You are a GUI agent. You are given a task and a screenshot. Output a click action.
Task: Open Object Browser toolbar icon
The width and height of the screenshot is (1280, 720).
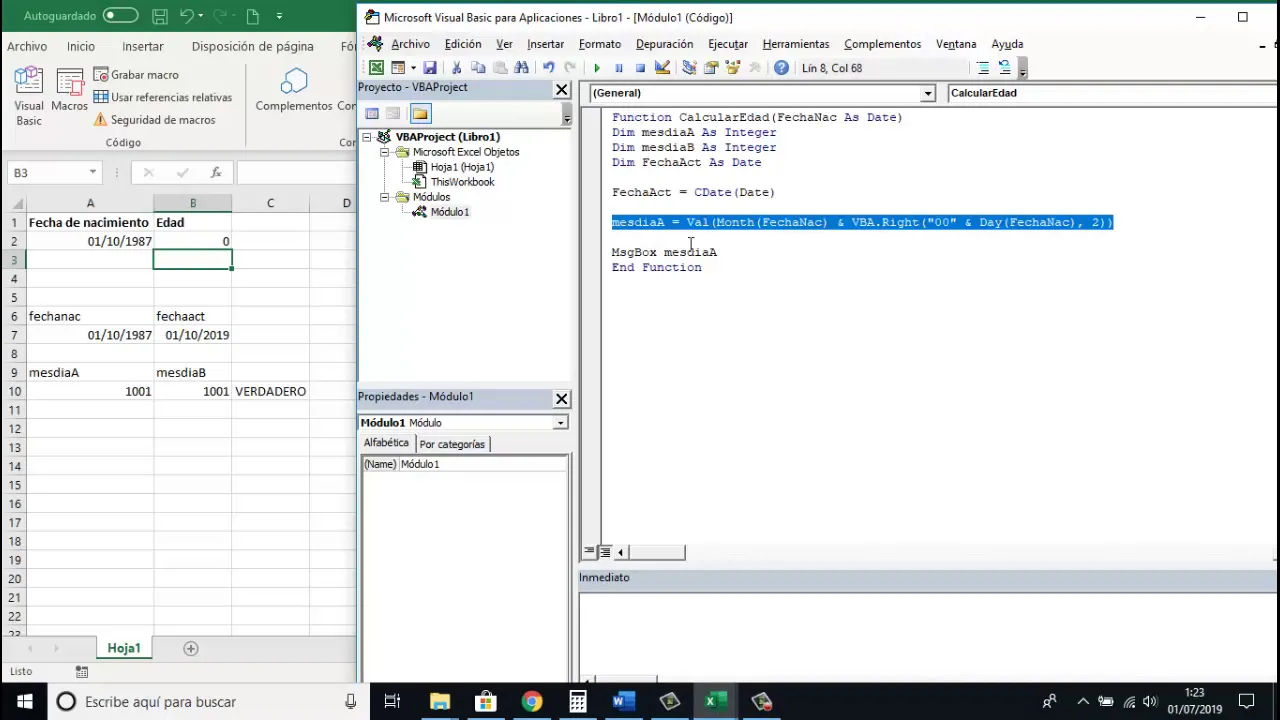[x=733, y=68]
